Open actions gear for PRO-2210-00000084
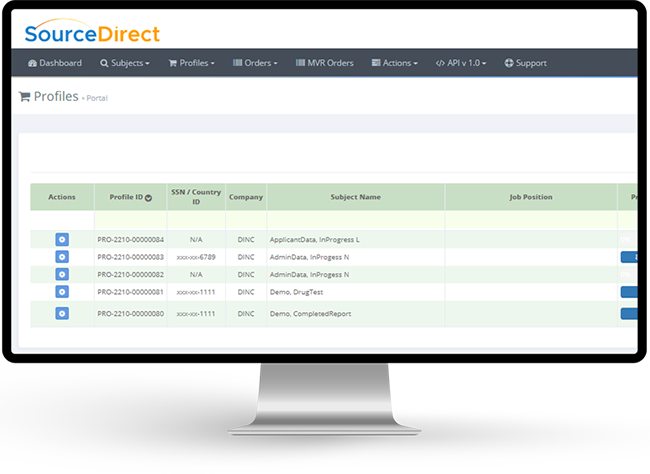Image resolution: width=650 pixels, height=474 pixels. tap(62, 239)
